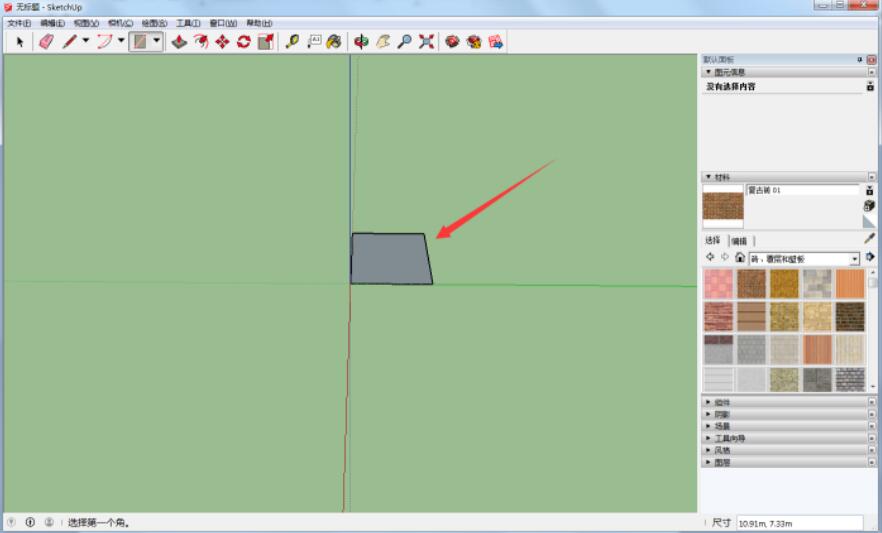Open the material category dropdown list
This screenshot has width=882, height=533.
click(x=855, y=258)
